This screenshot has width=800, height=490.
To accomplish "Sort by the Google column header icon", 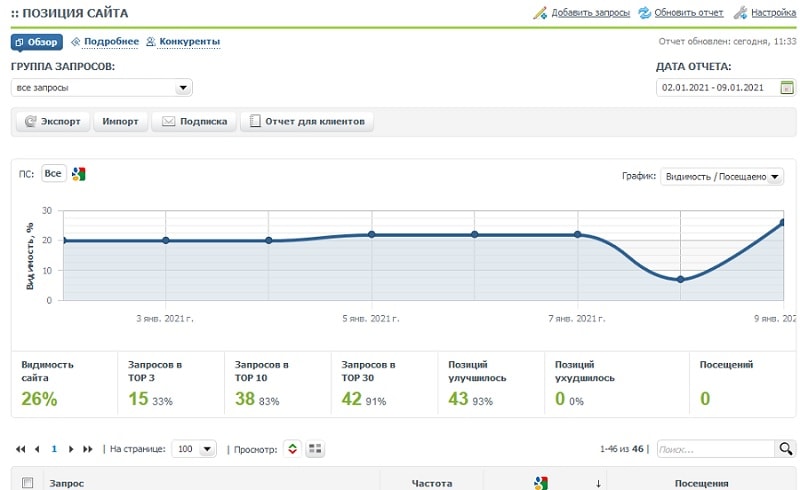I will [541, 483].
